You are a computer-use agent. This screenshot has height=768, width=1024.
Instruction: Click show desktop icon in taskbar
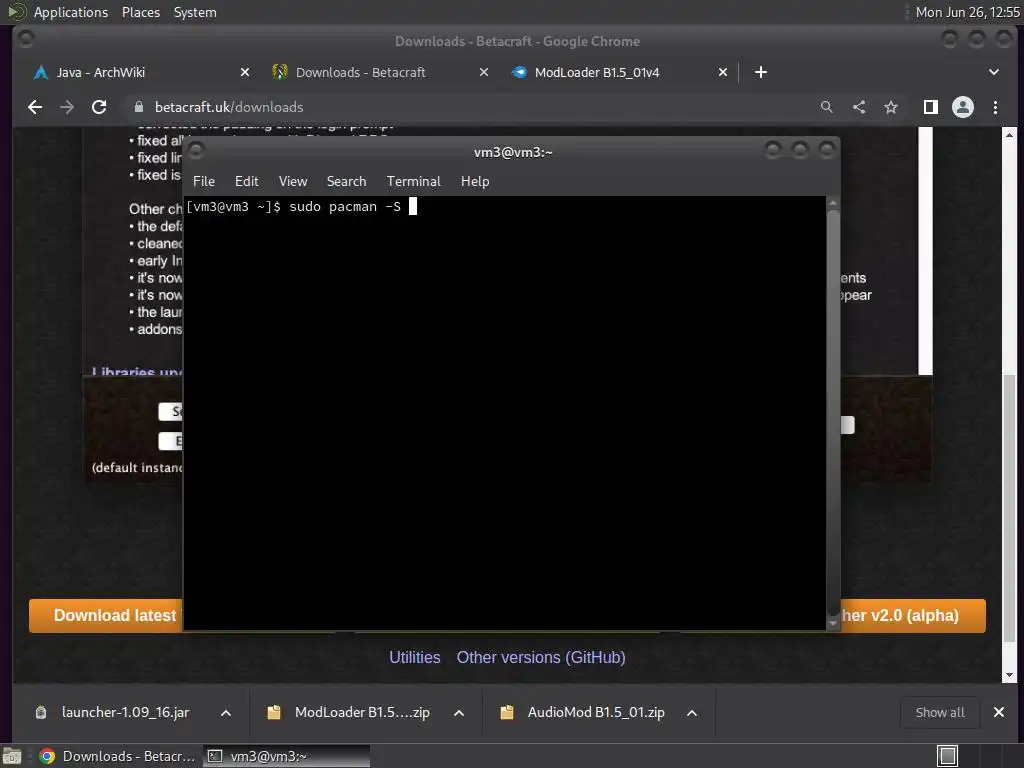pos(12,756)
